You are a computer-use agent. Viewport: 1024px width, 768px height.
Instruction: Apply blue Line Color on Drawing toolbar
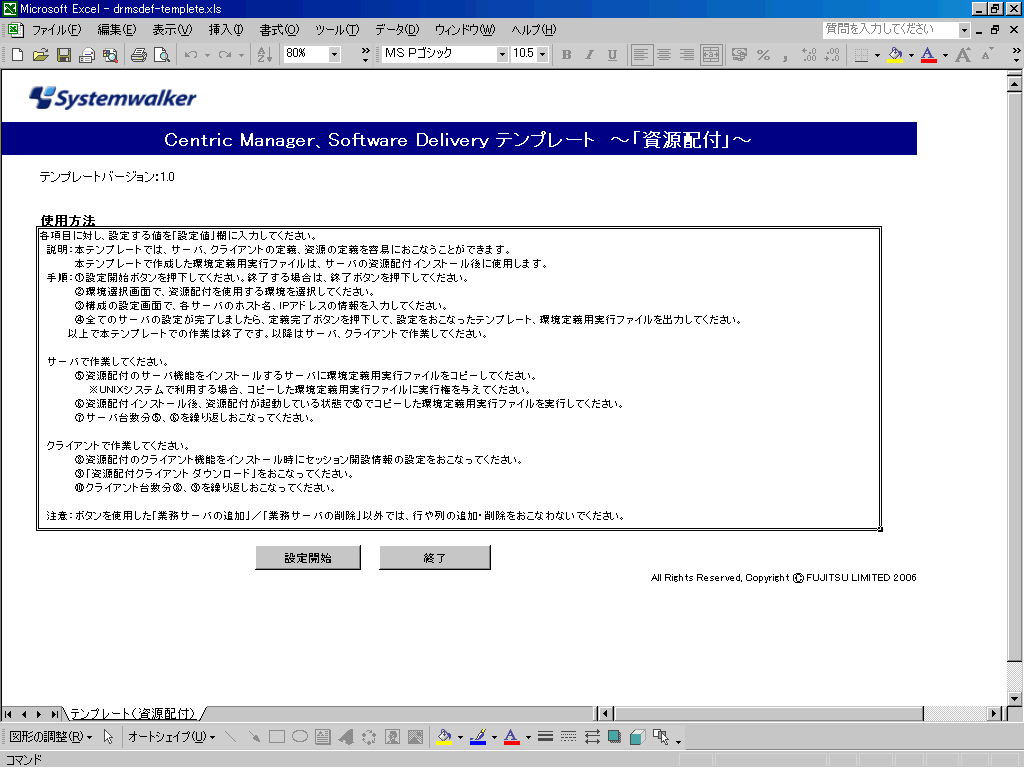[478, 737]
